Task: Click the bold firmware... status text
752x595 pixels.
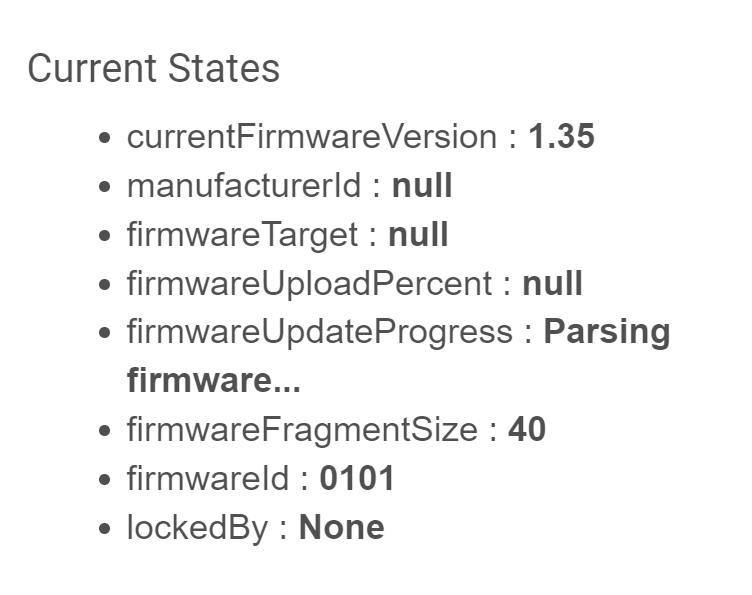Action: 213,380
